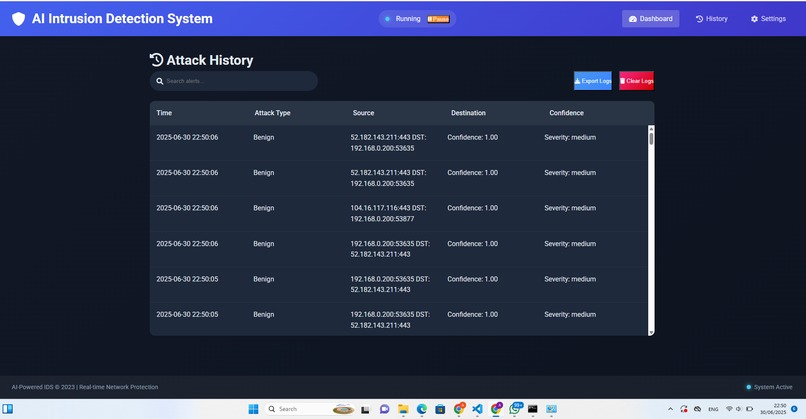Click the Attack Type column header
The image size is (806, 419).
tap(272, 113)
